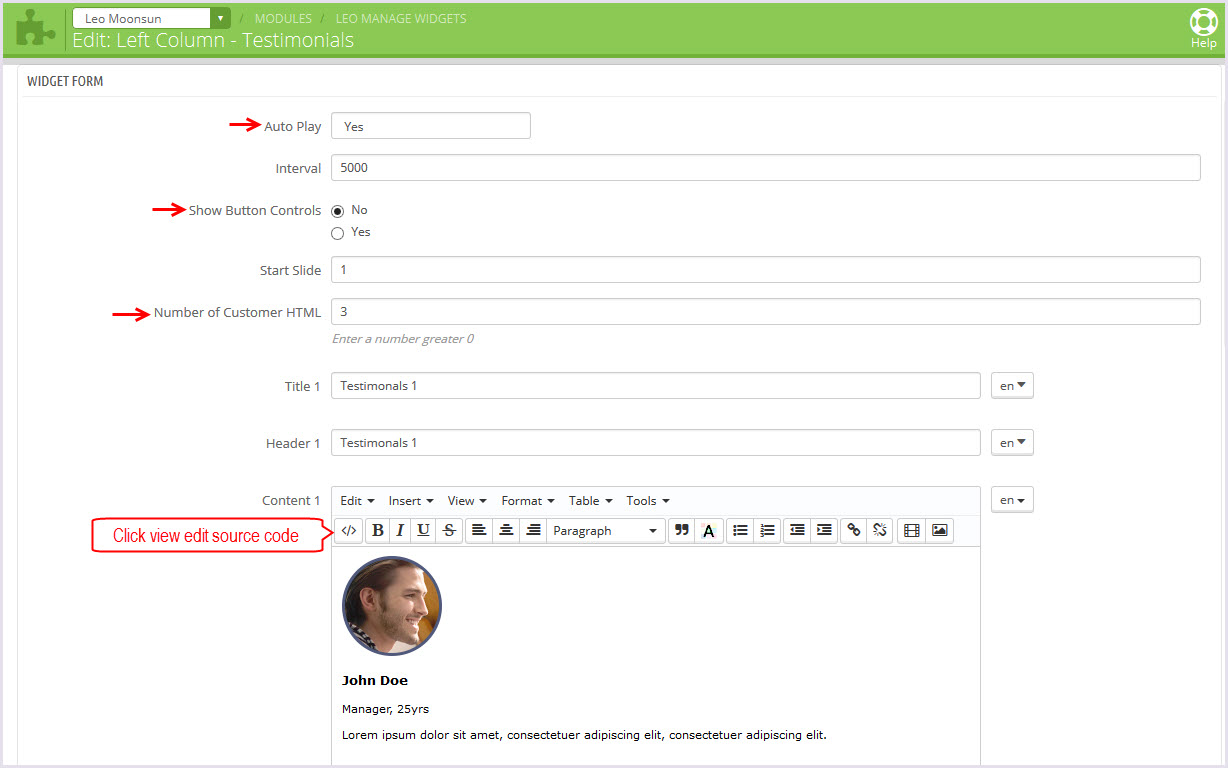
Task: Decrease indent of the paragraph
Action: tap(797, 531)
